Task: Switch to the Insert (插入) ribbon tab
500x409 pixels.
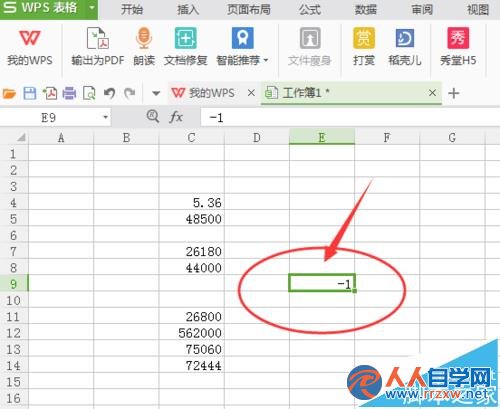Action: click(x=188, y=9)
